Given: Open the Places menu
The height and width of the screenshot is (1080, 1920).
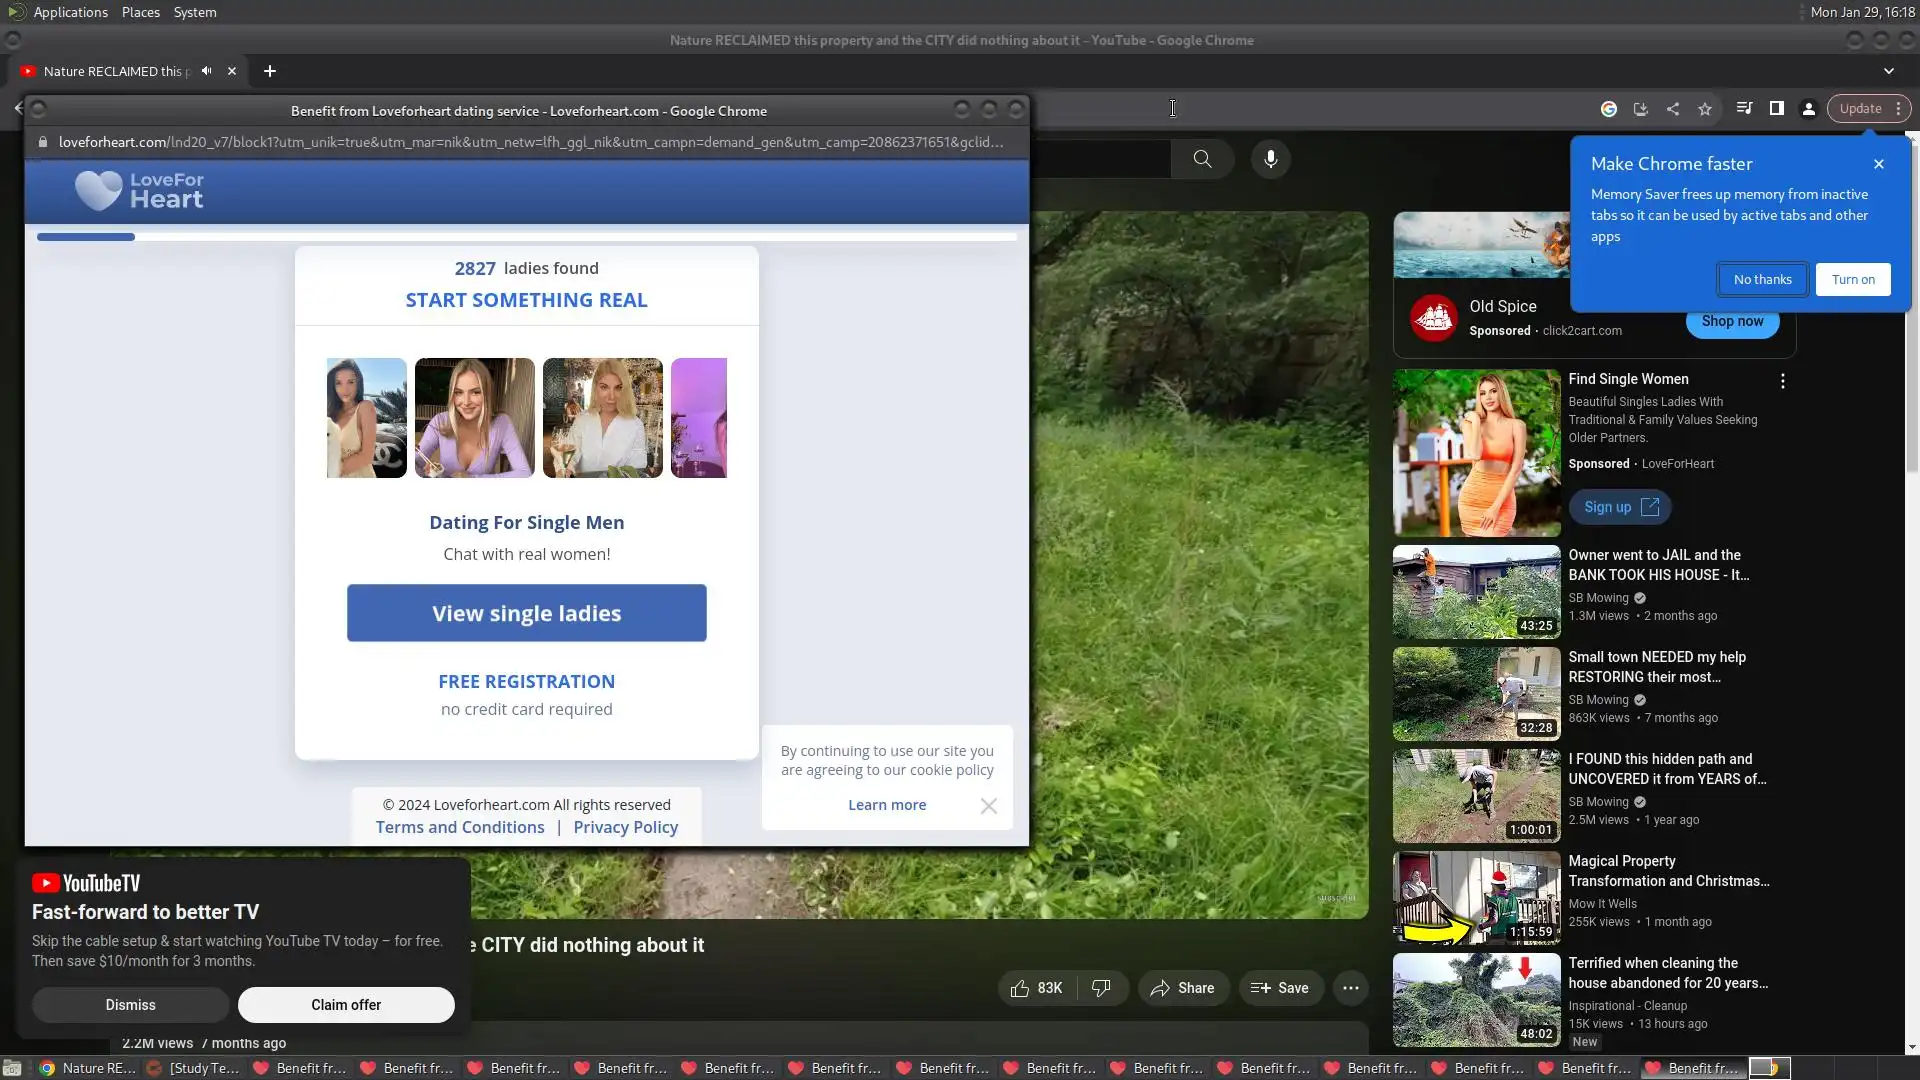Looking at the screenshot, I should [140, 12].
